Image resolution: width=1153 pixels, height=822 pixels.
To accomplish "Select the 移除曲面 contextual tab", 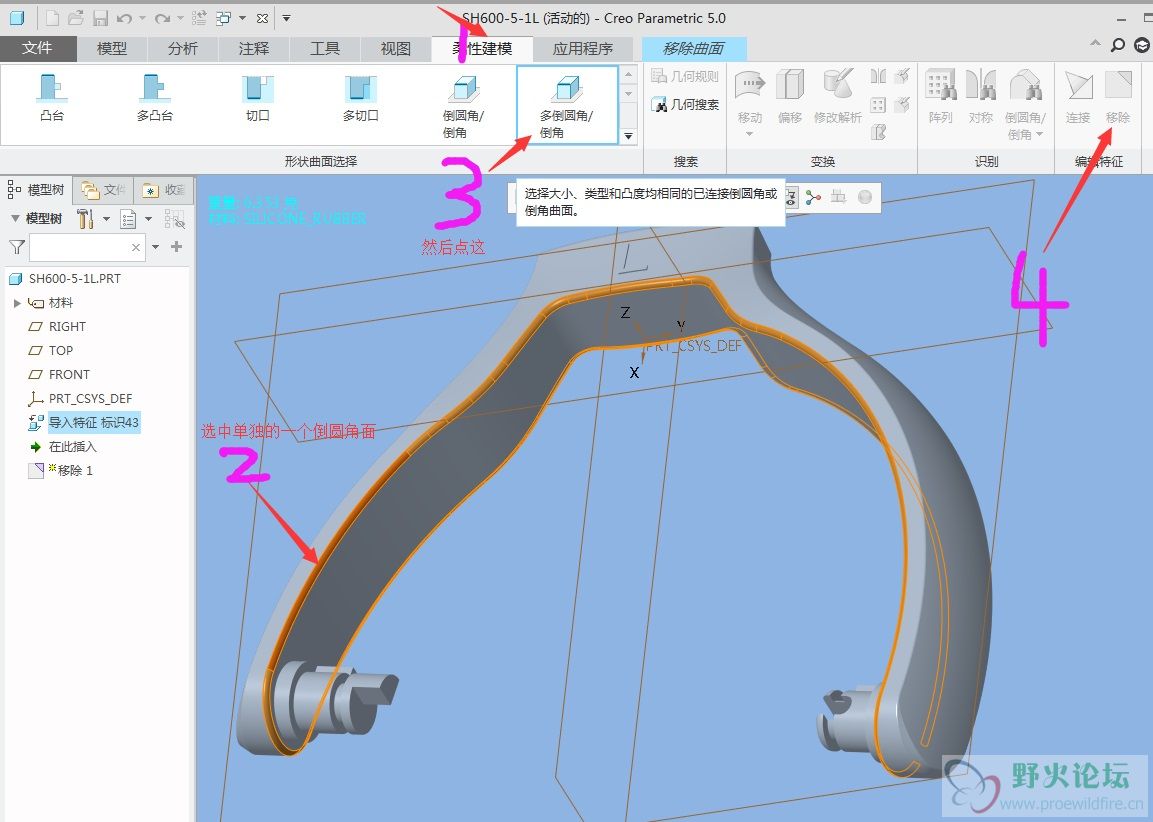I will 694,49.
